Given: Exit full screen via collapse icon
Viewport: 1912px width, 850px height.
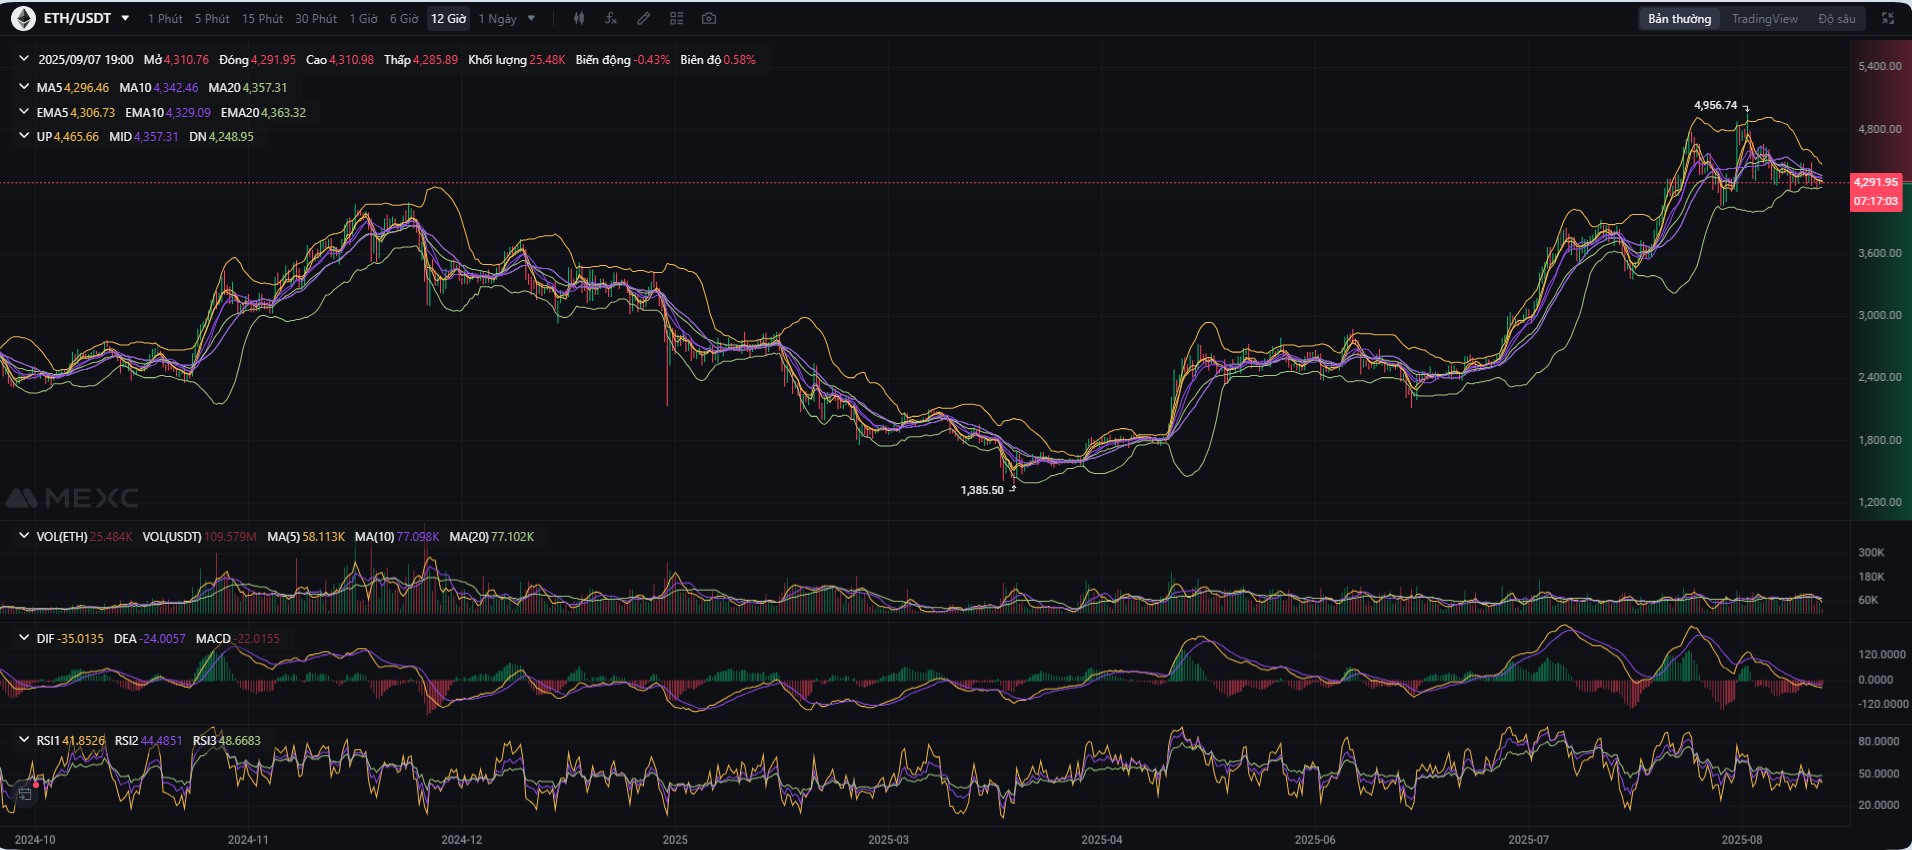Looking at the screenshot, I should point(1888,18).
